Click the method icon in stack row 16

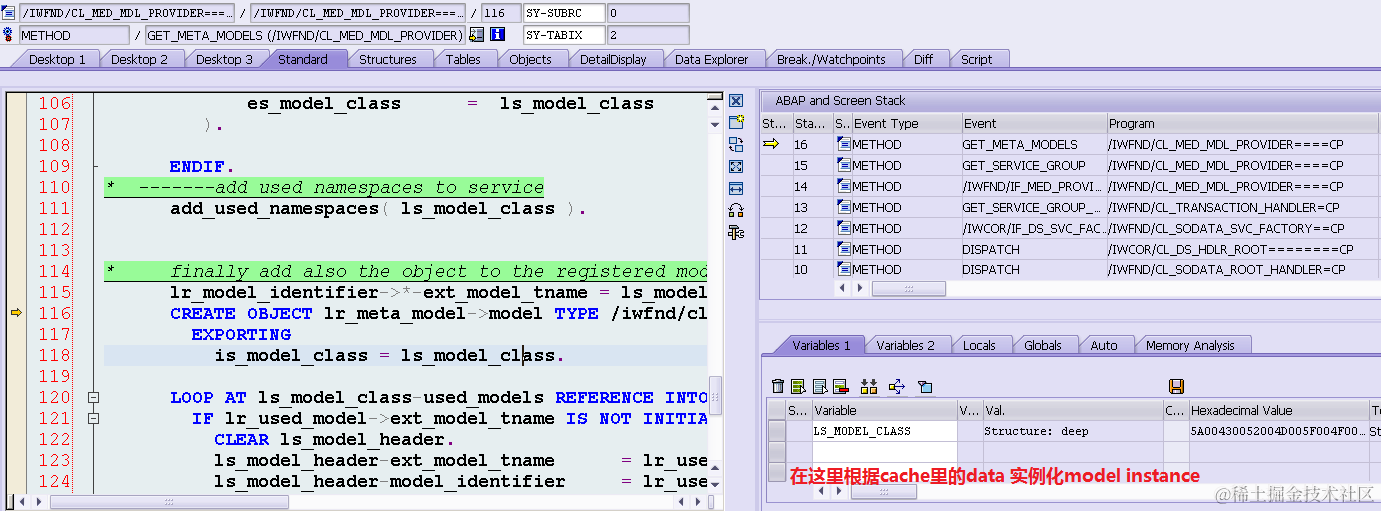point(843,144)
